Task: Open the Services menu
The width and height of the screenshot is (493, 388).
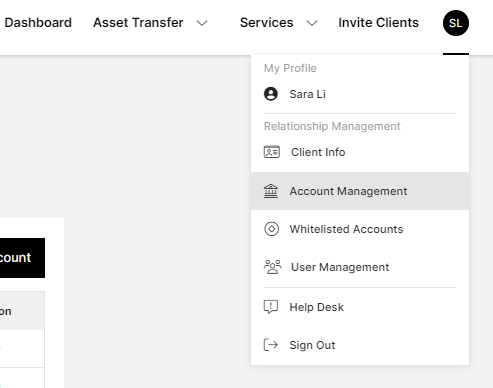Action: pos(267,23)
